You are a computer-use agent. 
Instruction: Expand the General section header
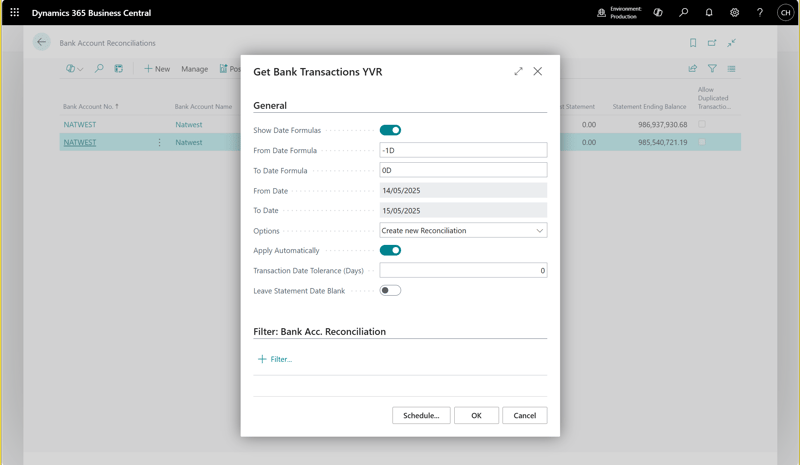click(x=270, y=105)
